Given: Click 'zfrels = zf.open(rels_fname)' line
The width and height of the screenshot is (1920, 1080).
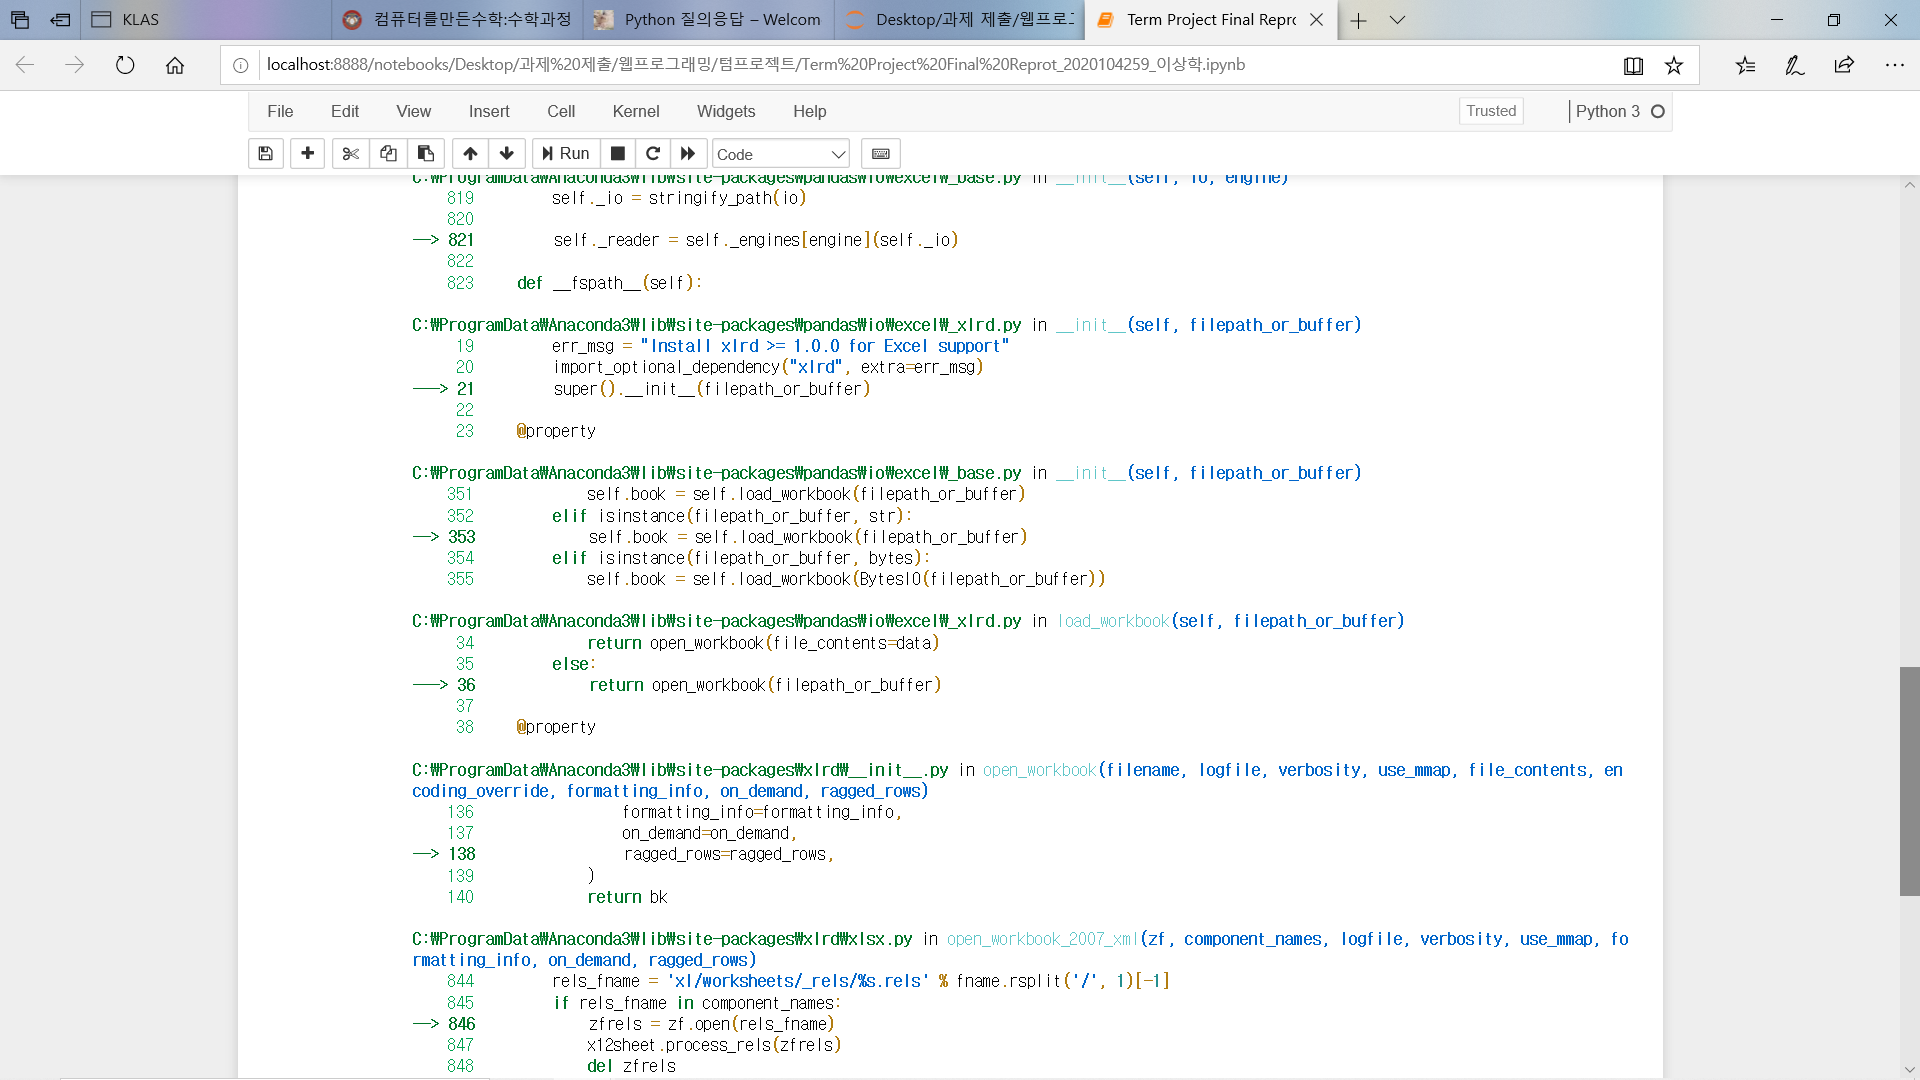Looking at the screenshot, I should 711,1024.
